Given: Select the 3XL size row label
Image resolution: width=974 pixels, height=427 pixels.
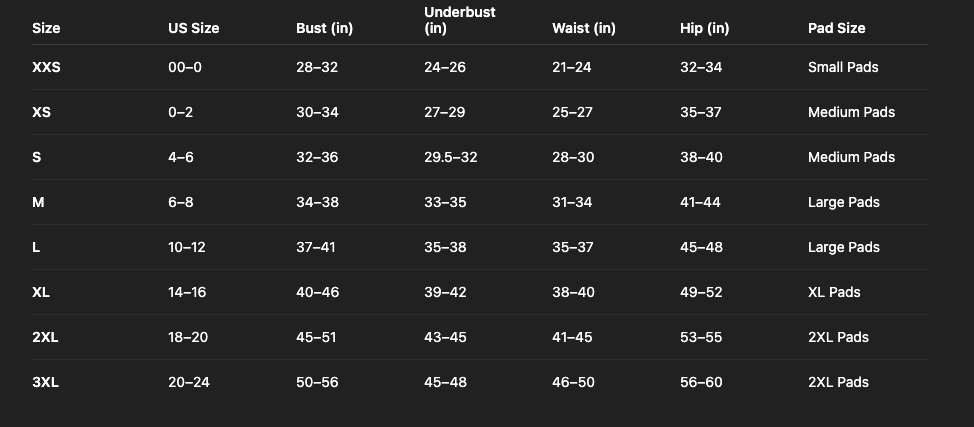Looking at the screenshot, I should pos(45,382).
